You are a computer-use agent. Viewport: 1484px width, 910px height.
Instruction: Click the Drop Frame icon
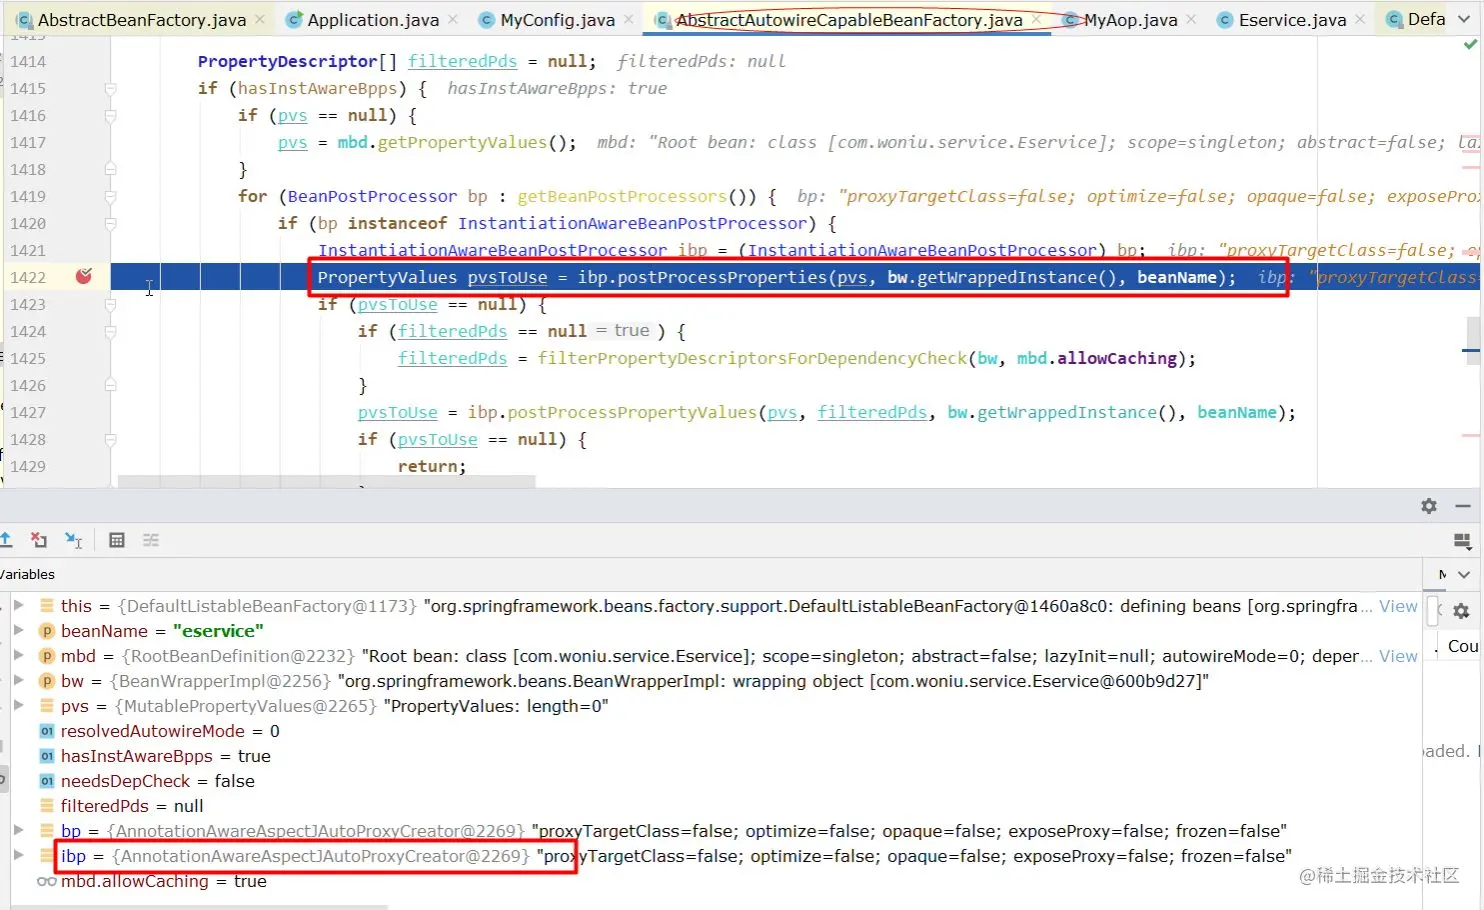click(39, 540)
